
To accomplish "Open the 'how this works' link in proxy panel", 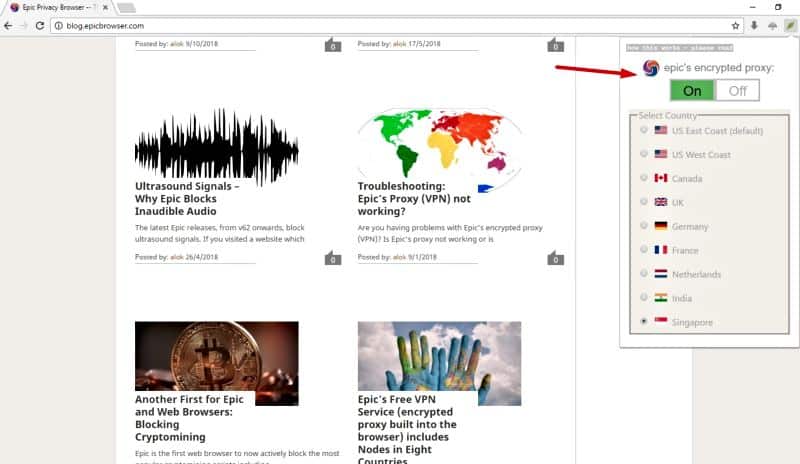I will point(680,48).
